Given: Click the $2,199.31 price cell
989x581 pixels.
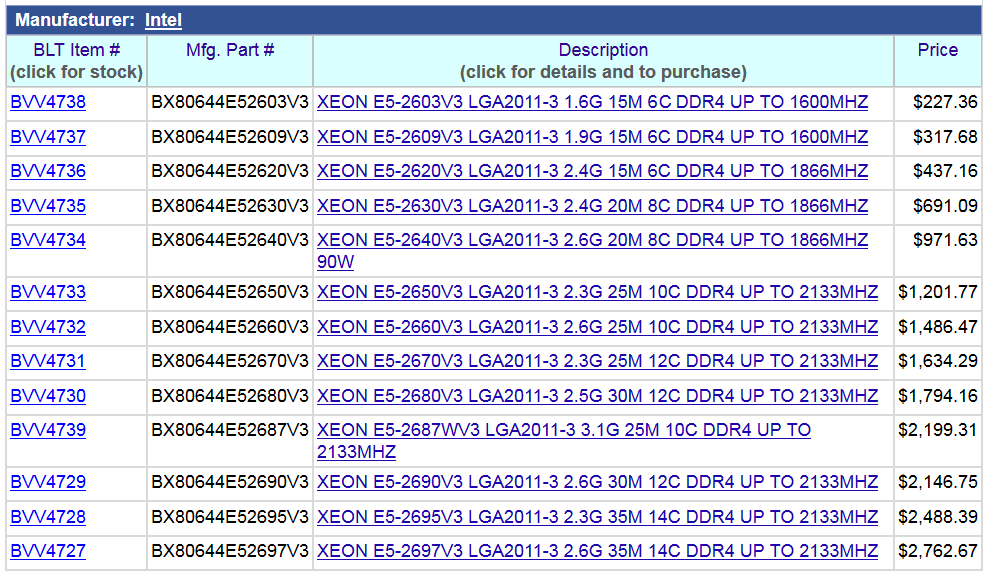Looking at the screenshot, I should (x=938, y=440).
